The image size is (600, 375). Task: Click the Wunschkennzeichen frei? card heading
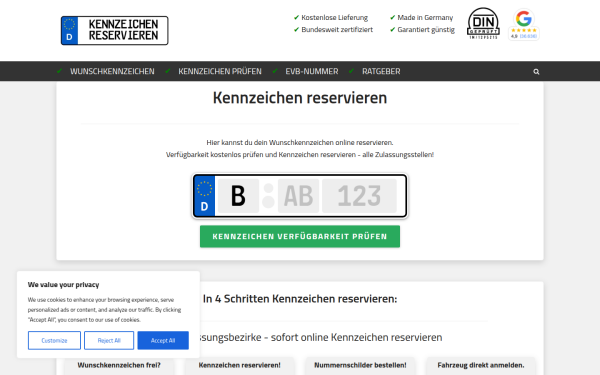(119, 365)
